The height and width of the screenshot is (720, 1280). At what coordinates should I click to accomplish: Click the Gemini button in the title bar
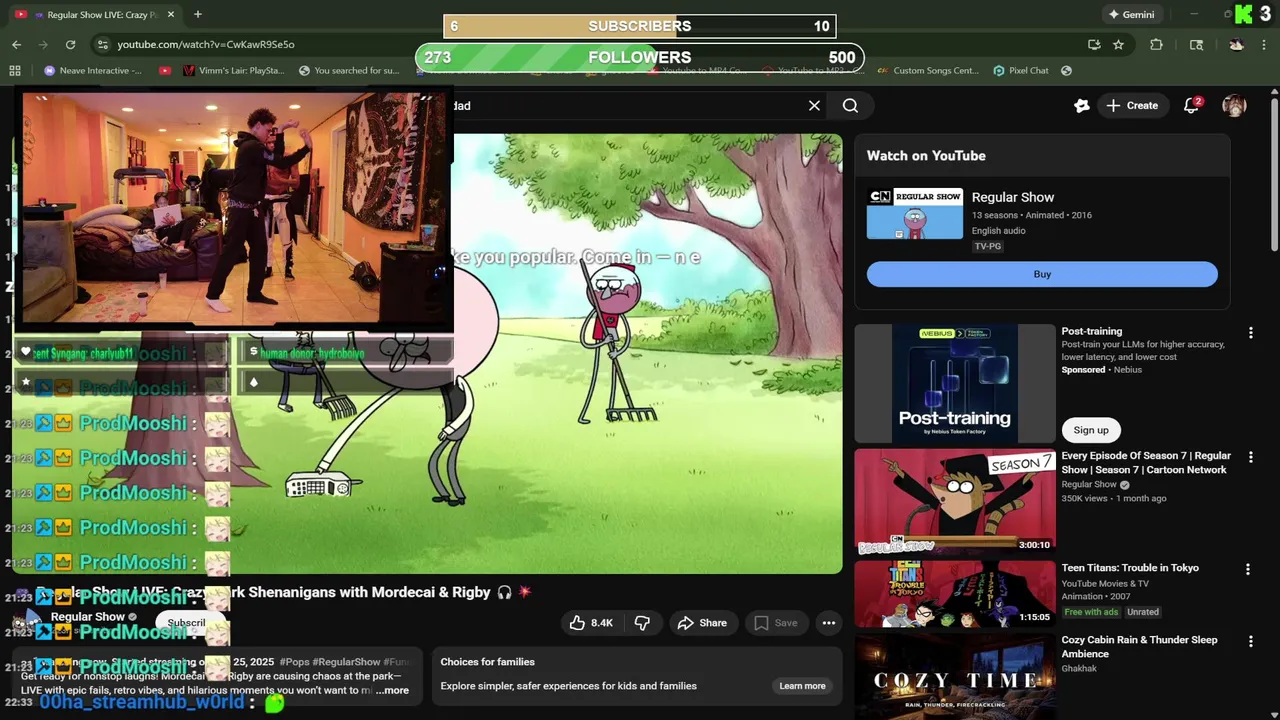[x=1131, y=14]
